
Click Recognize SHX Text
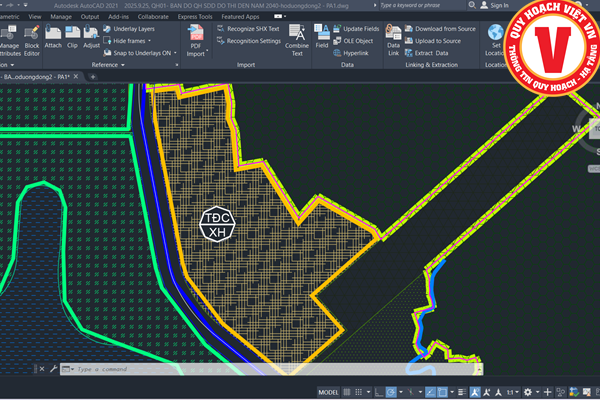(x=251, y=29)
